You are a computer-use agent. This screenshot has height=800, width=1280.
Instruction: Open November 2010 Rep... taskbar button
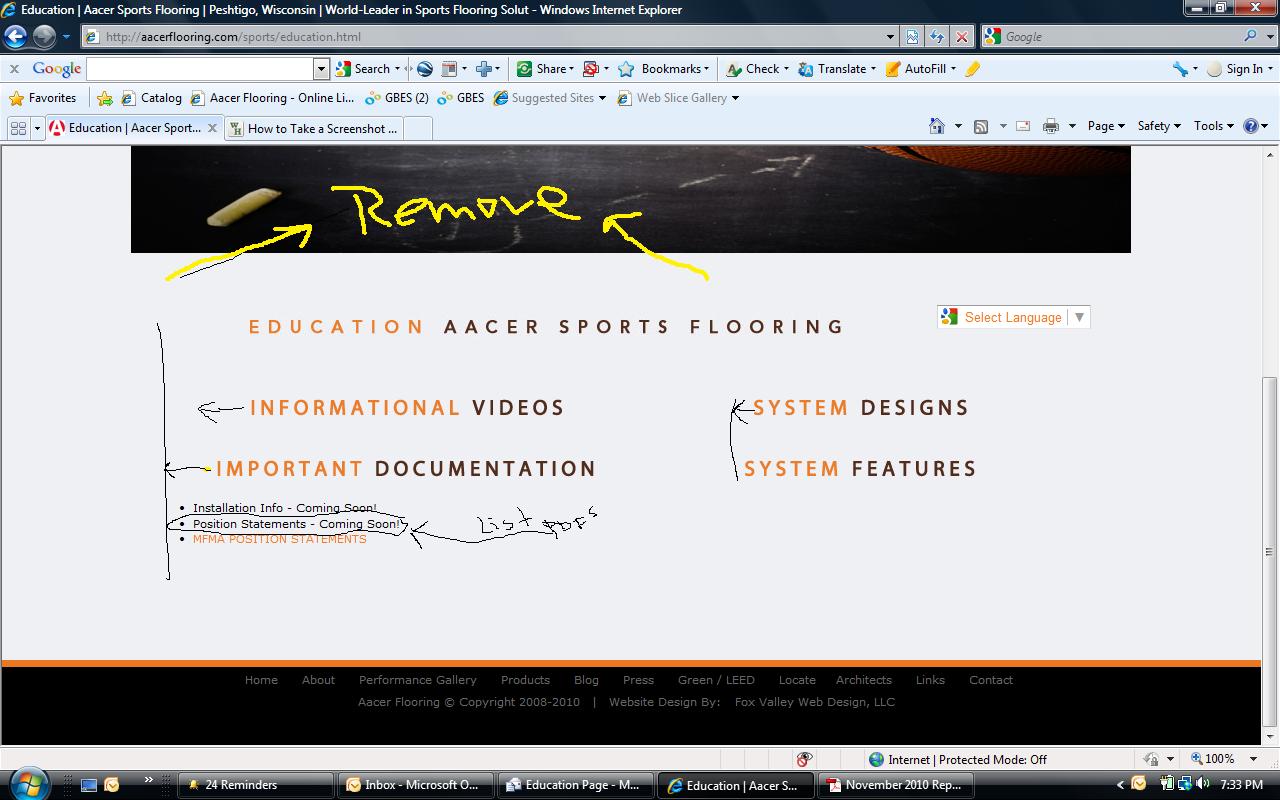(895, 785)
